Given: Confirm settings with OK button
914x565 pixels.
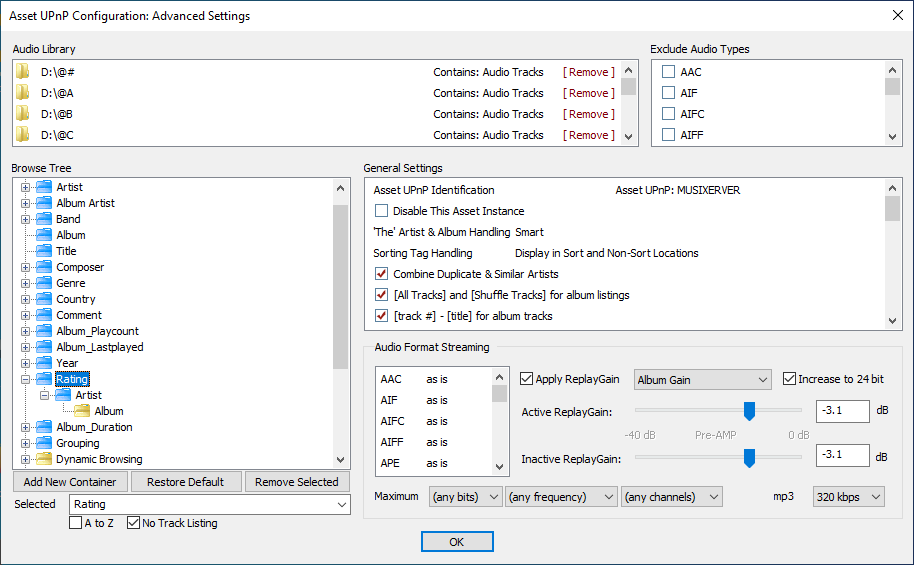Looking at the screenshot, I should (457, 542).
